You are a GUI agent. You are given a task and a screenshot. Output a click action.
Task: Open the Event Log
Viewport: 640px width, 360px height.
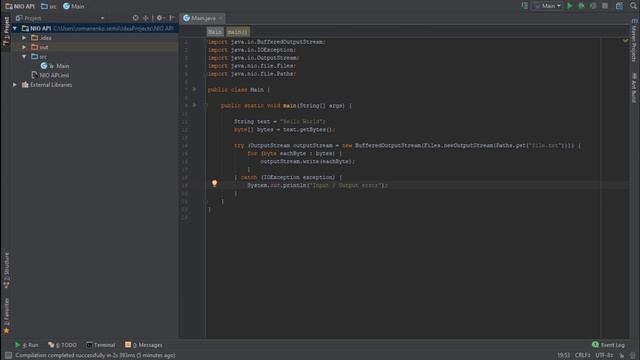point(608,345)
